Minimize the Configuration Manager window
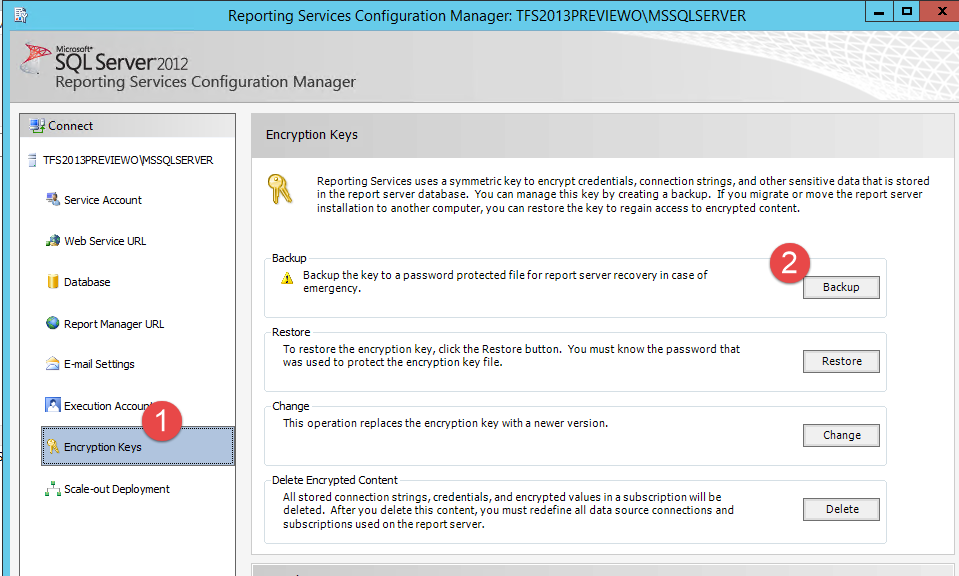The width and height of the screenshot is (959, 576). click(x=879, y=12)
